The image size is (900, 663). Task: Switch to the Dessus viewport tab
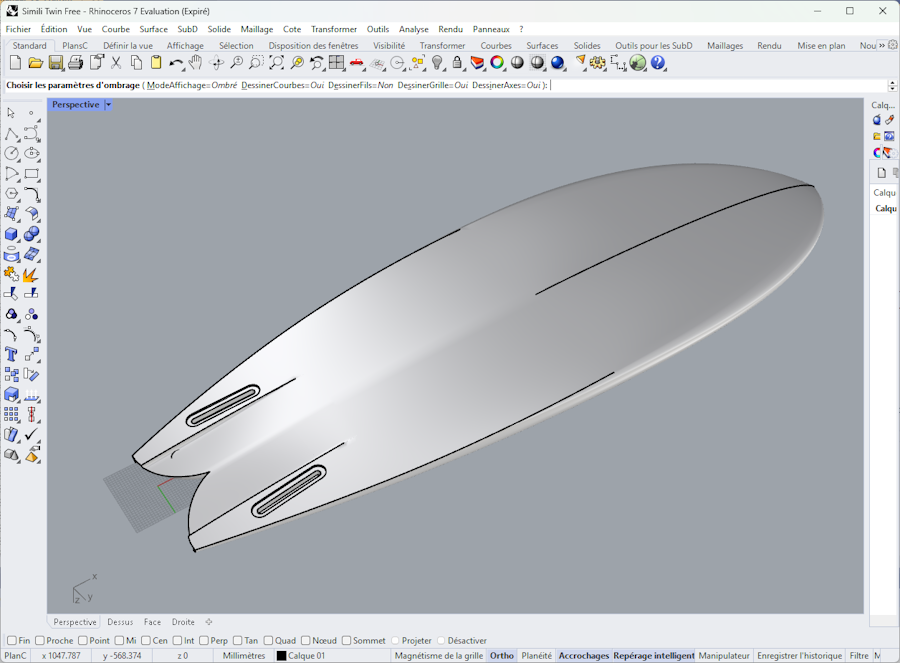120,622
